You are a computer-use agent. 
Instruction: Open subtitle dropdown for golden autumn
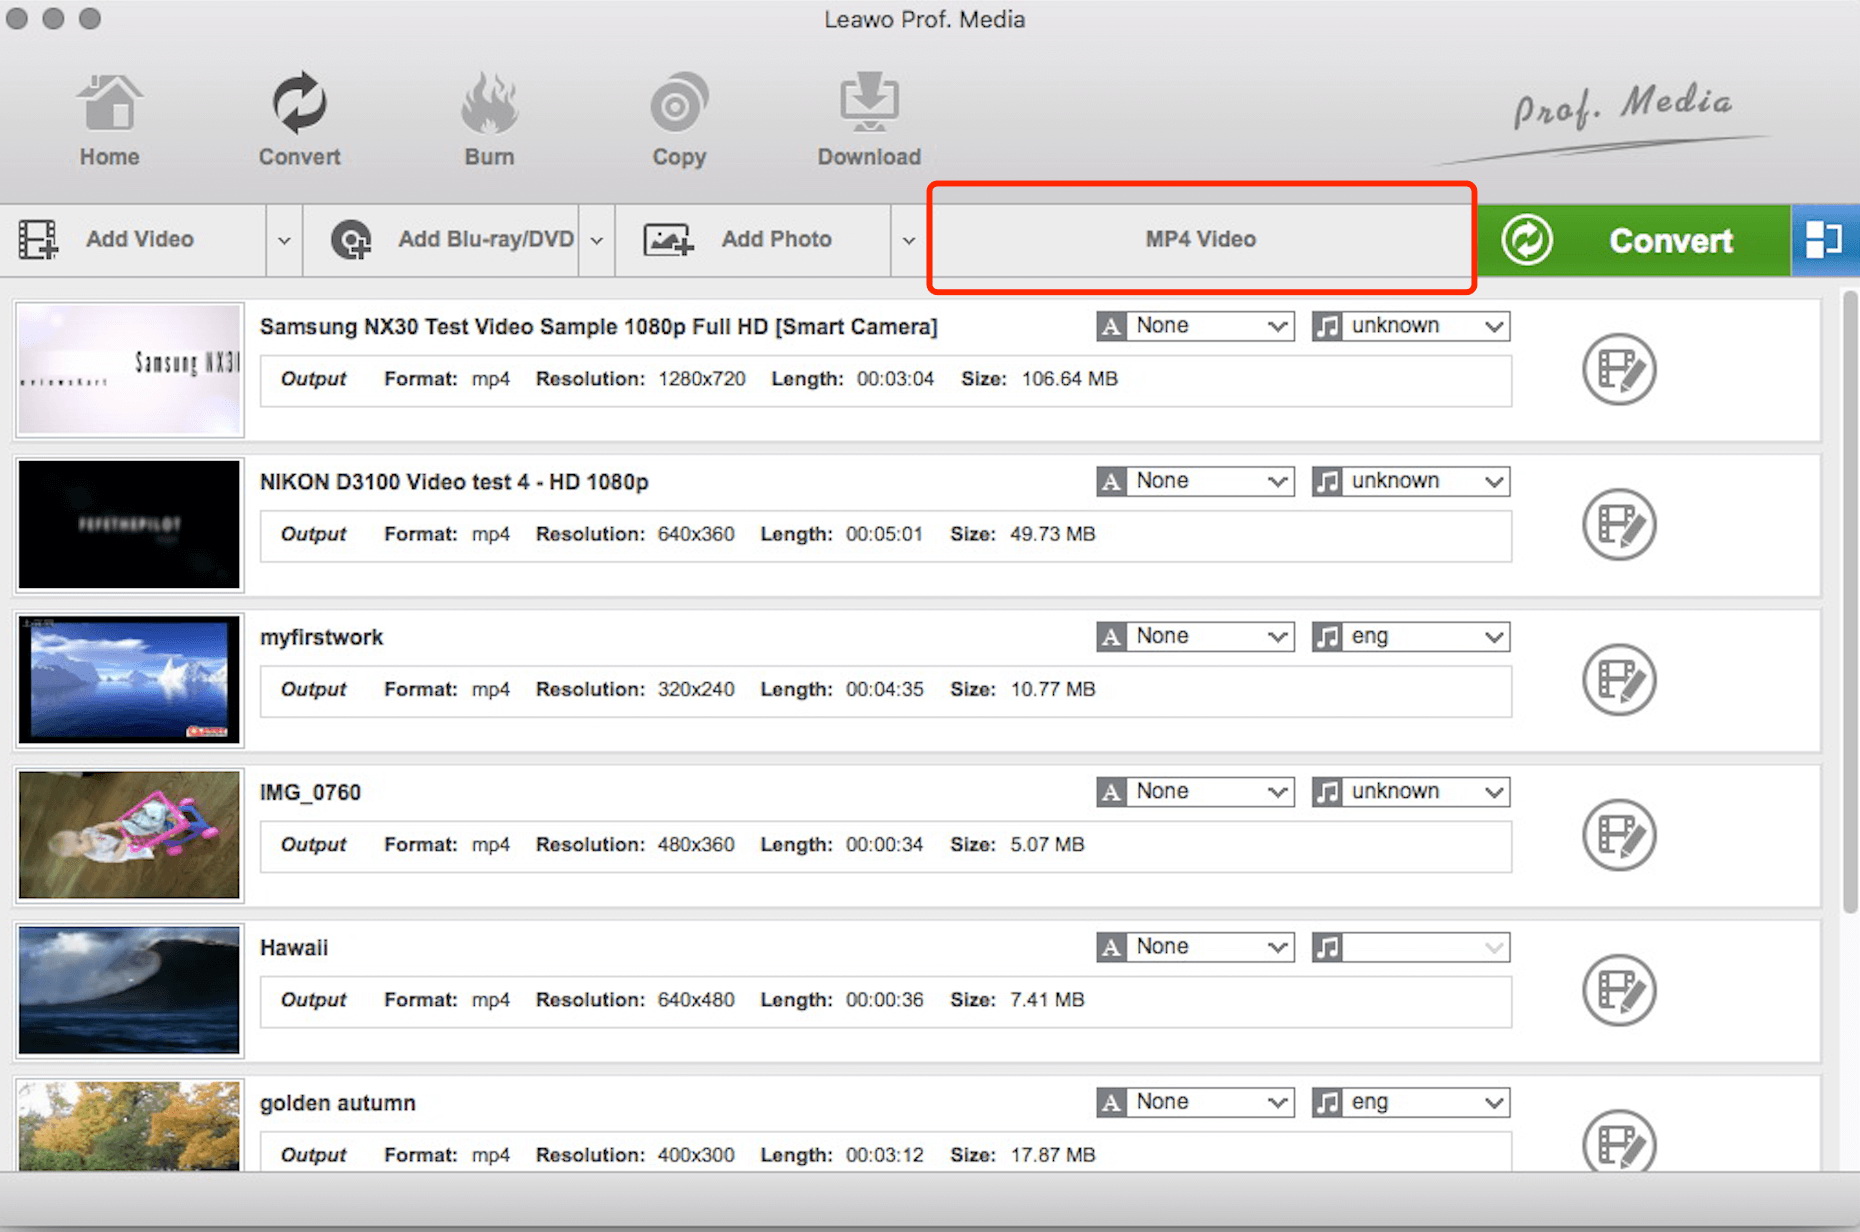click(1195, 1102)
